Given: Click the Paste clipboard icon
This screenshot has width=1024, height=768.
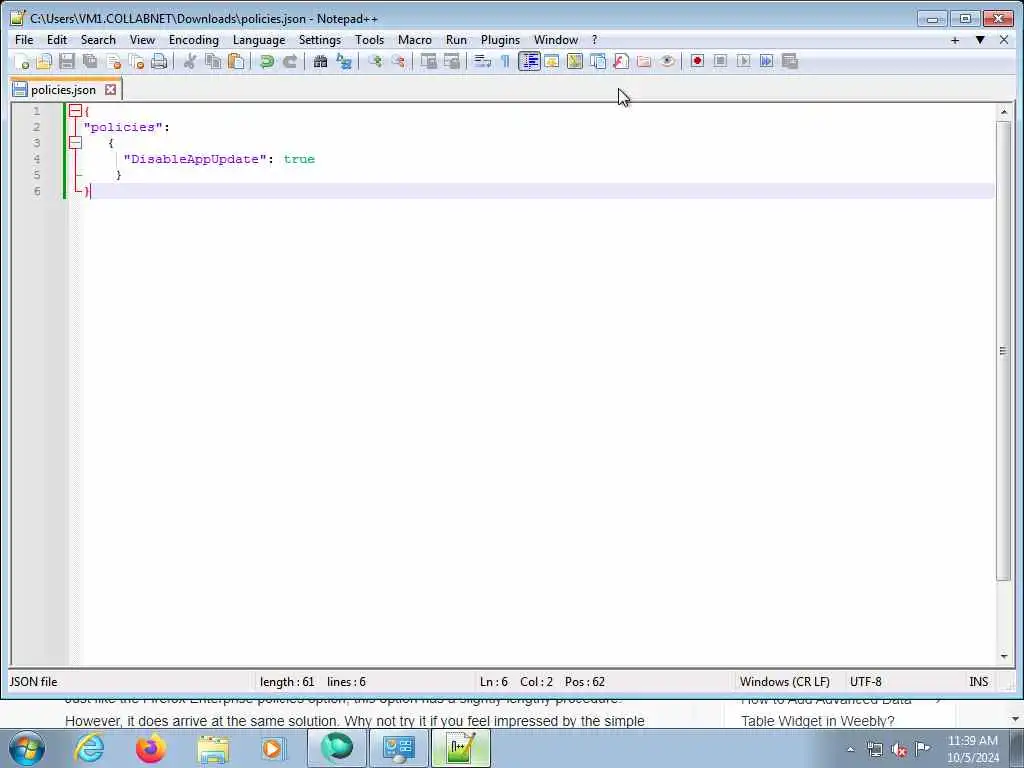Looking at the screenshot, I should pyautogui.click(x=236, y=61).
